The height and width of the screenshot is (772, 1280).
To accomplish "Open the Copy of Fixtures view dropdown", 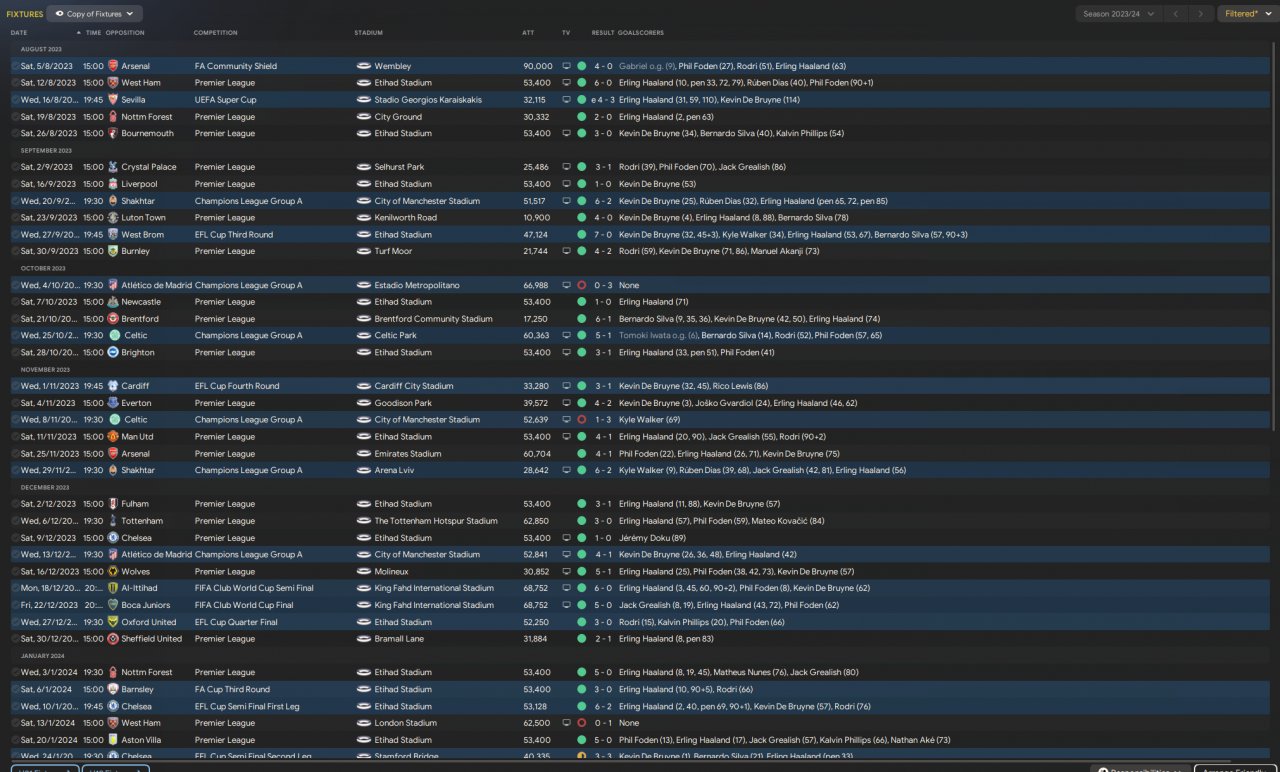I will [x=95, y=14].
